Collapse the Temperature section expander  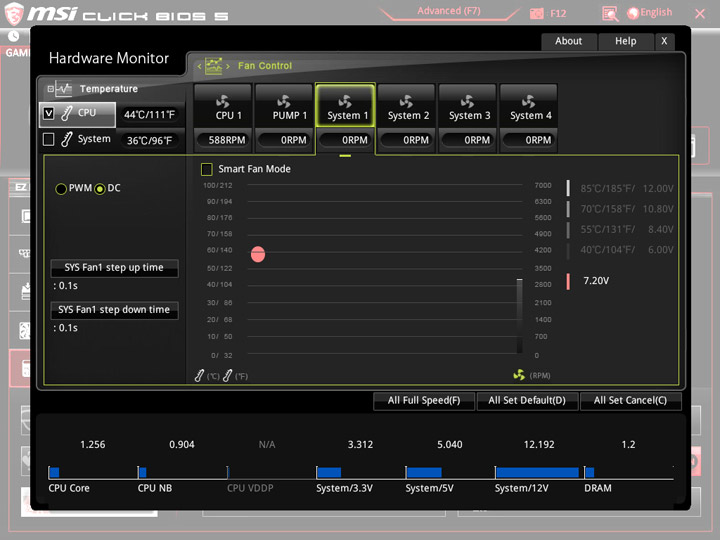click(51, 89)
